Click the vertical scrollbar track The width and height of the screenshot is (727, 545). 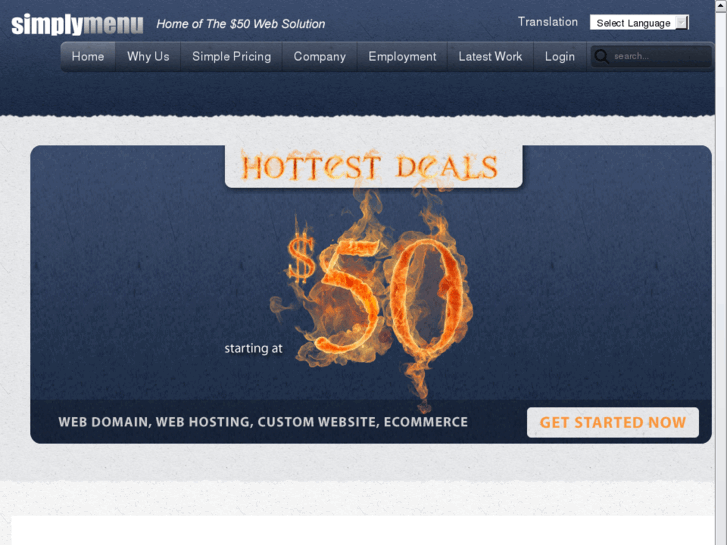721,278
